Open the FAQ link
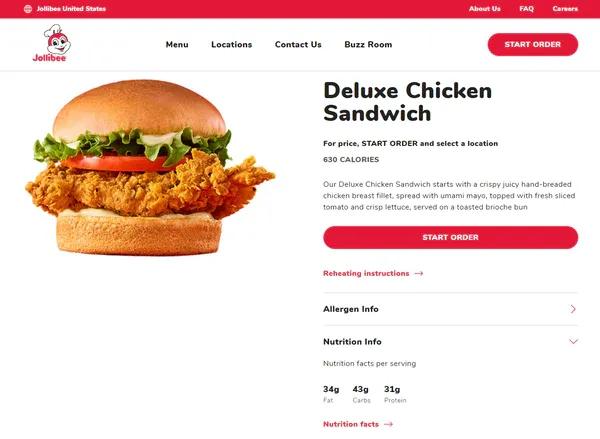Viewport: 600px width, 439px height. (526, 9)
